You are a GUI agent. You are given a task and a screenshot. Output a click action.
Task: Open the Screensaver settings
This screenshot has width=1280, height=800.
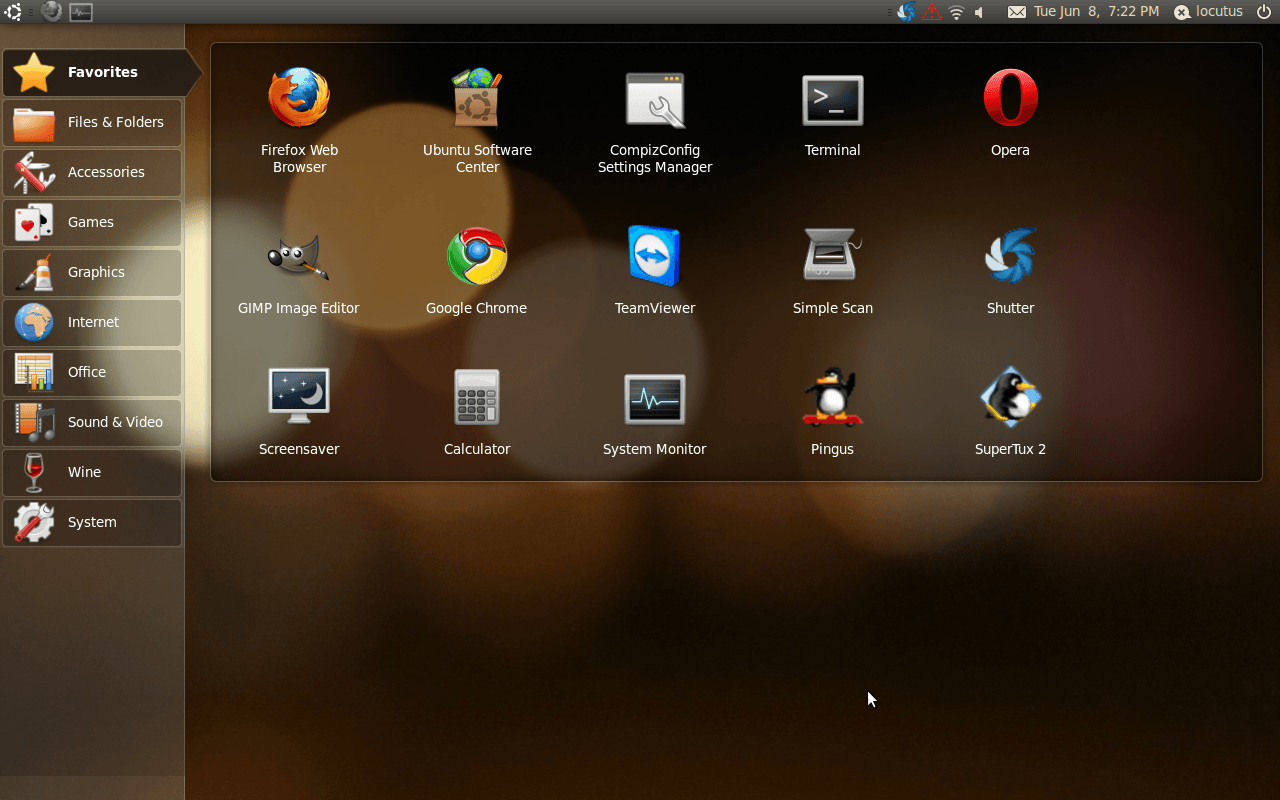tap(299, 411)
